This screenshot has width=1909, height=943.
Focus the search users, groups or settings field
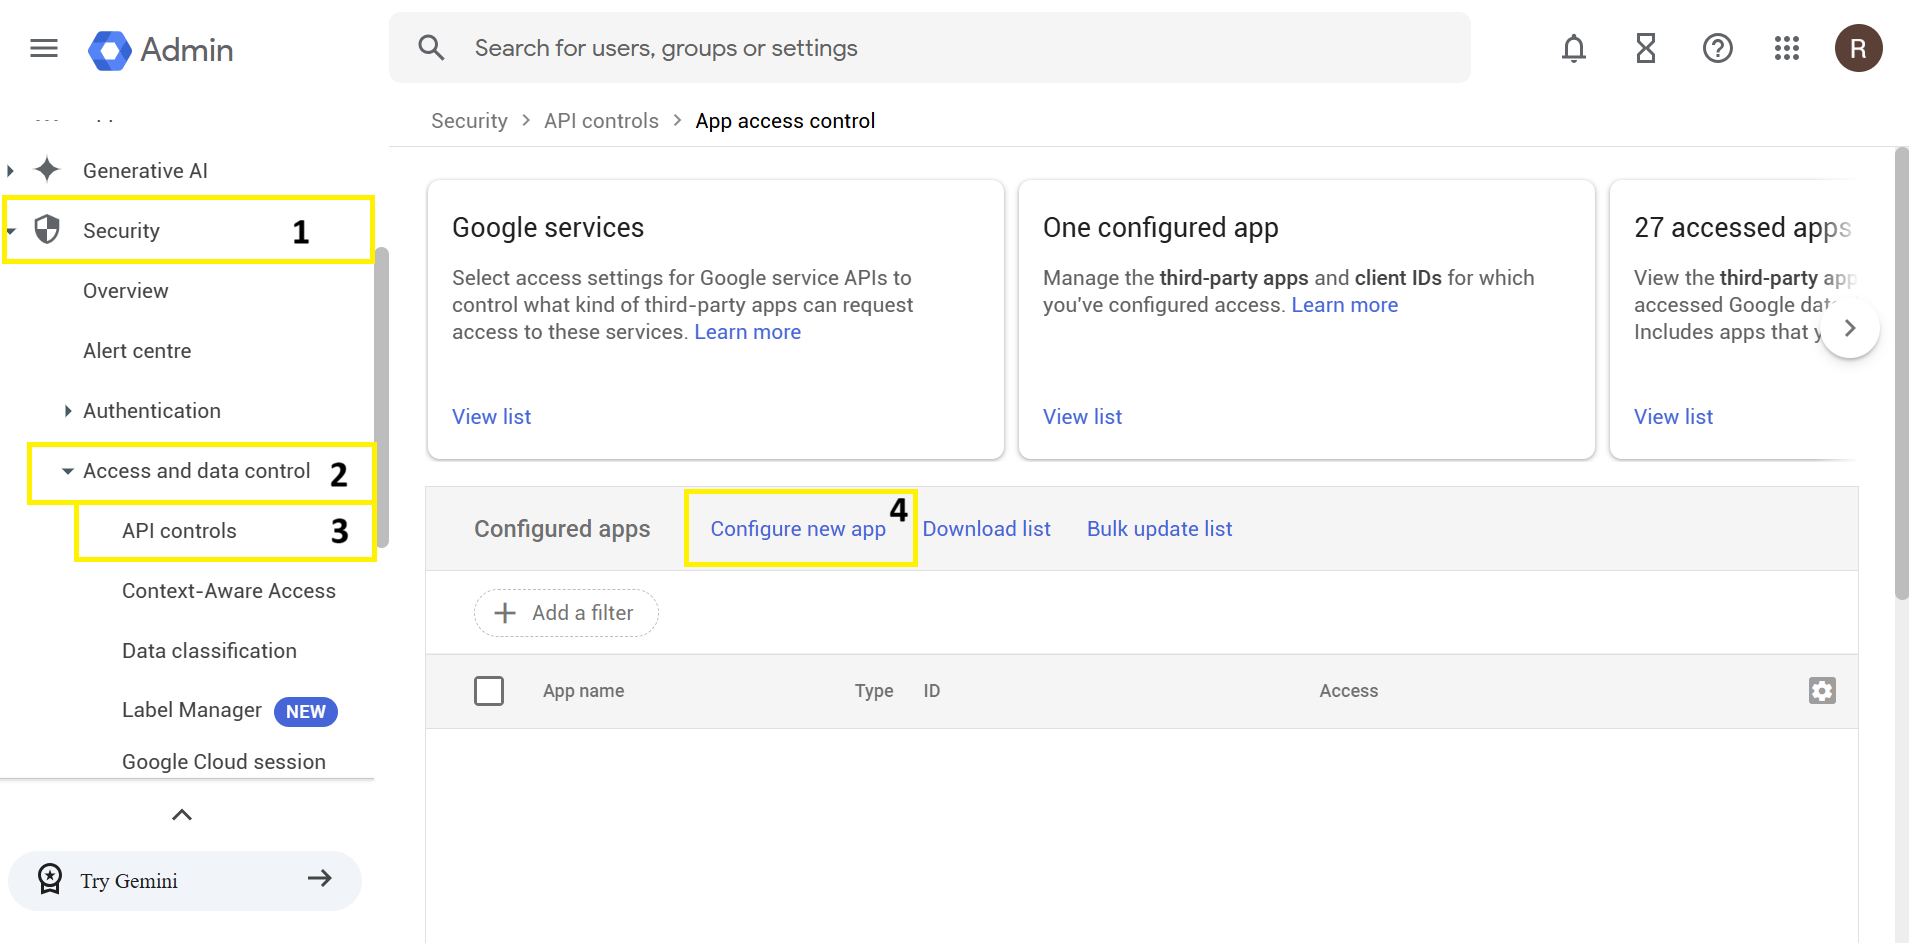pos(930,48)
